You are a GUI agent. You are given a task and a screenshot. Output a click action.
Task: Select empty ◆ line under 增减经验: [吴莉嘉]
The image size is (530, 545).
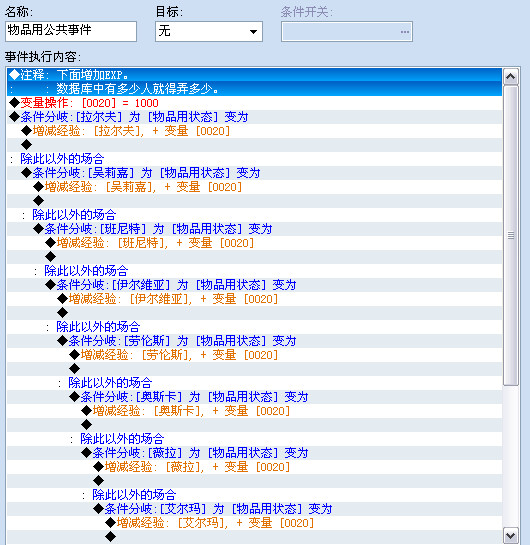tap(255, 201)
